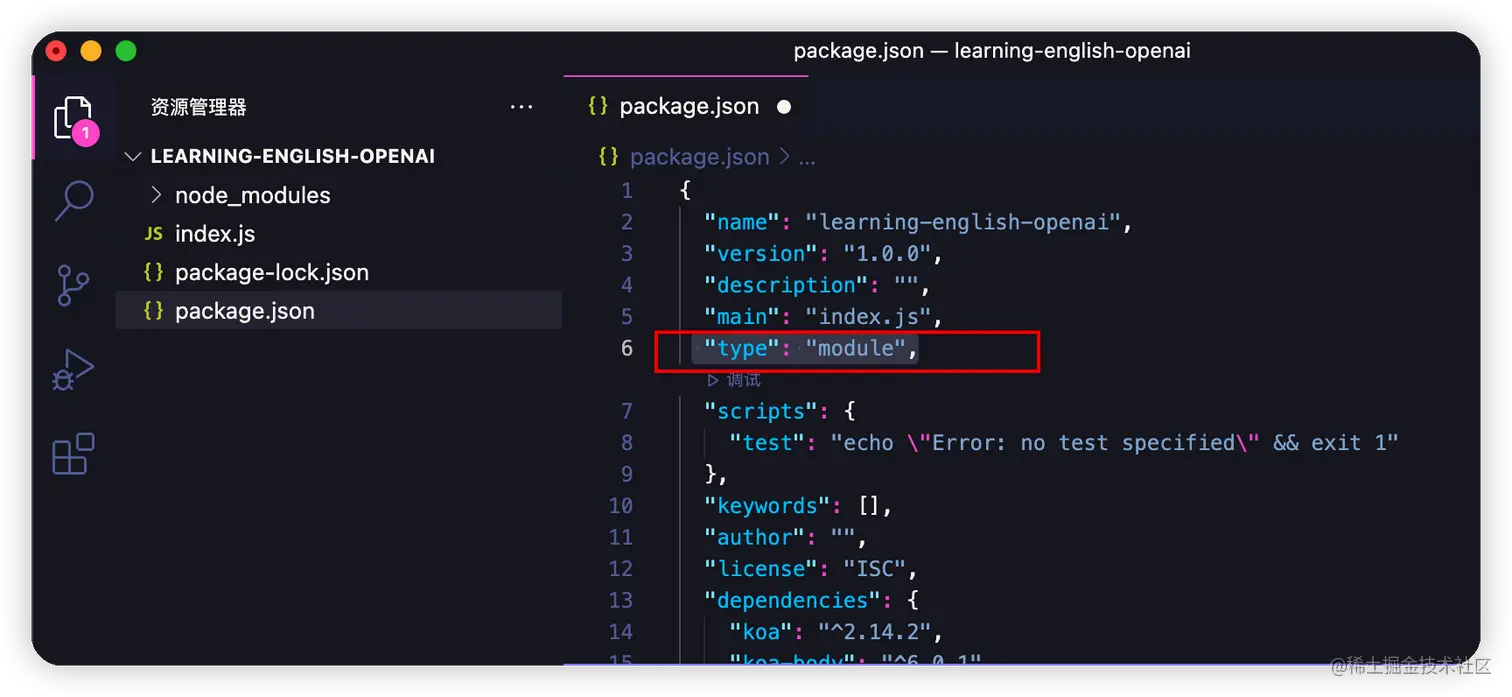Click line number 6 in the gutter
The height and width of the screenshot is (697, 1512).
(627, 348)
